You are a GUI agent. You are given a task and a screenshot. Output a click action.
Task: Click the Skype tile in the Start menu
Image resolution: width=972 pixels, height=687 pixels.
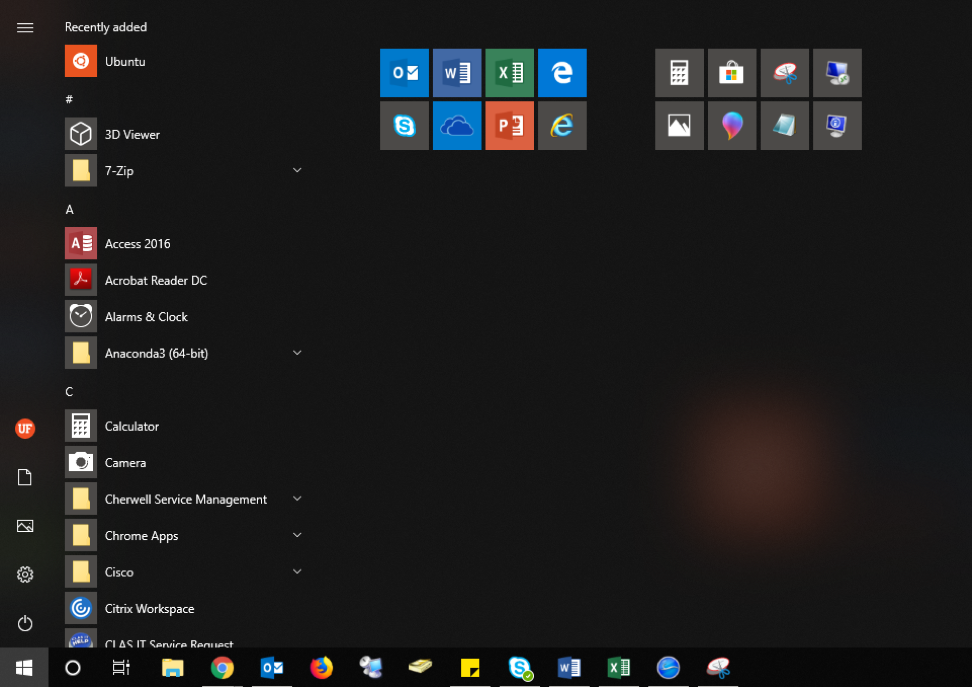(x=404, y=126)
